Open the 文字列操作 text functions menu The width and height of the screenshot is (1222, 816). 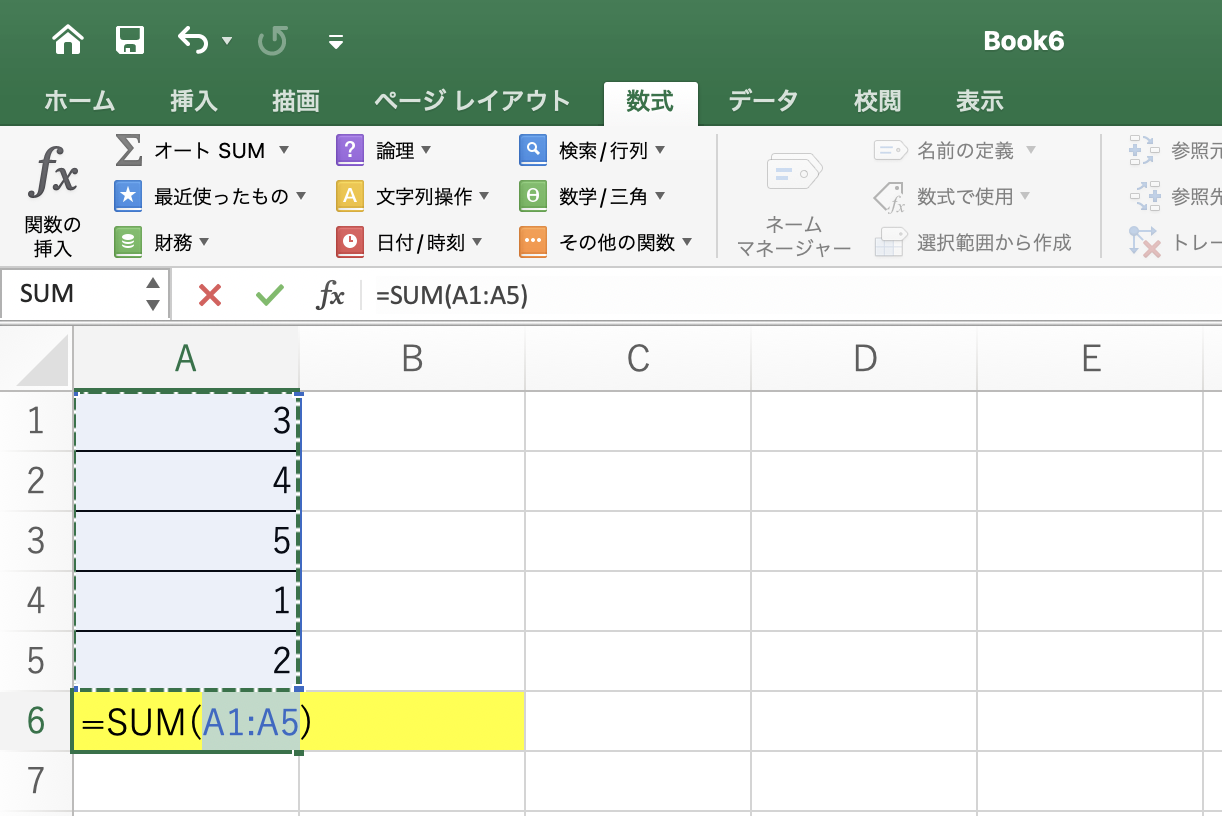click(x=350, y=196)
